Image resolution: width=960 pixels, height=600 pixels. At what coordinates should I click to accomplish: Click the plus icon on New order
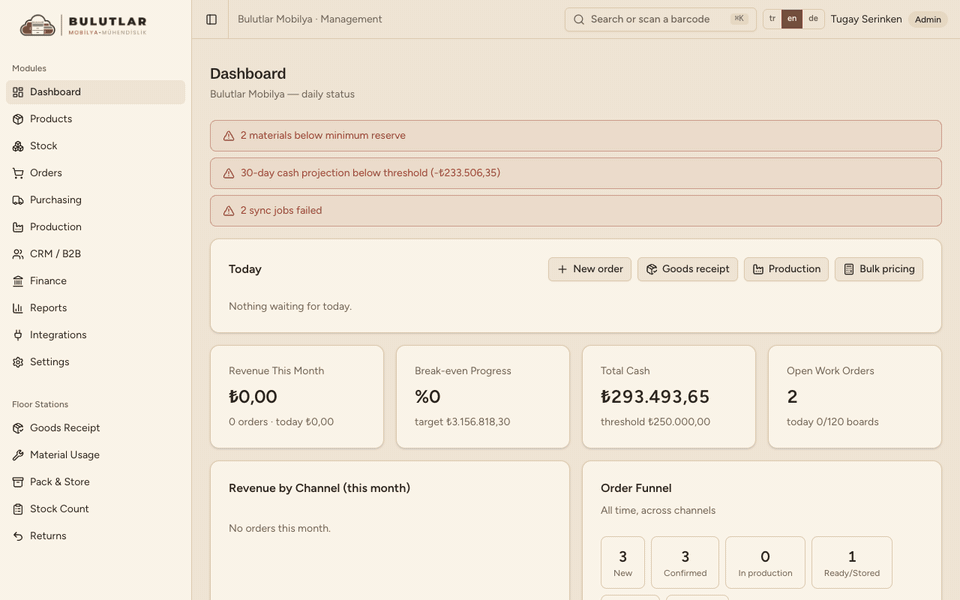point(562,269)
